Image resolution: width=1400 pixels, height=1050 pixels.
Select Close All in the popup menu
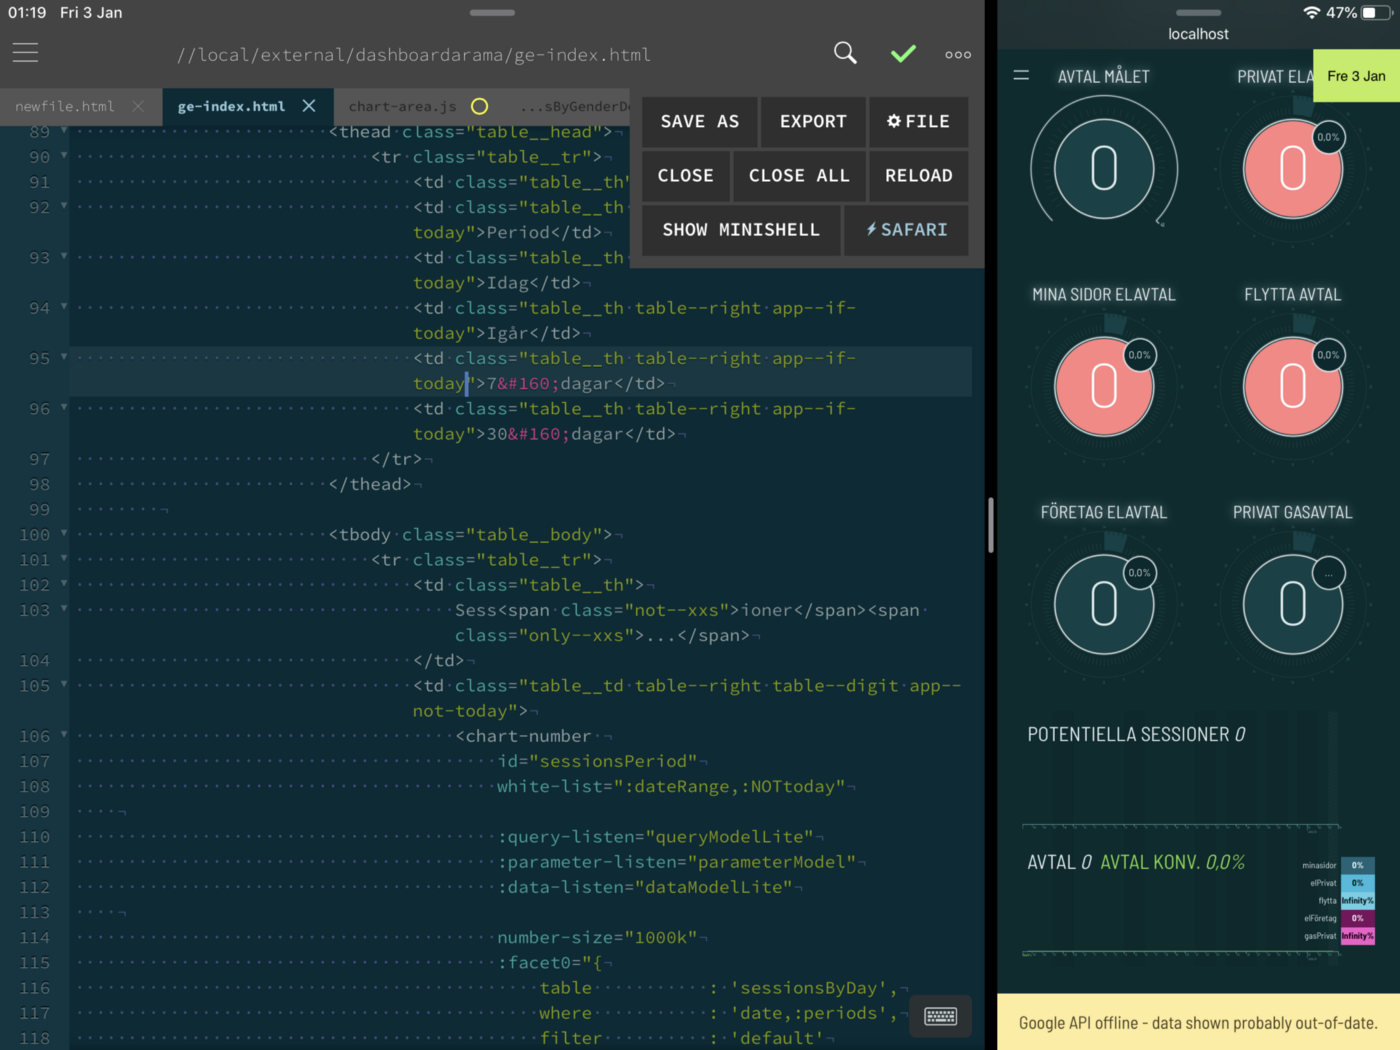799,176
